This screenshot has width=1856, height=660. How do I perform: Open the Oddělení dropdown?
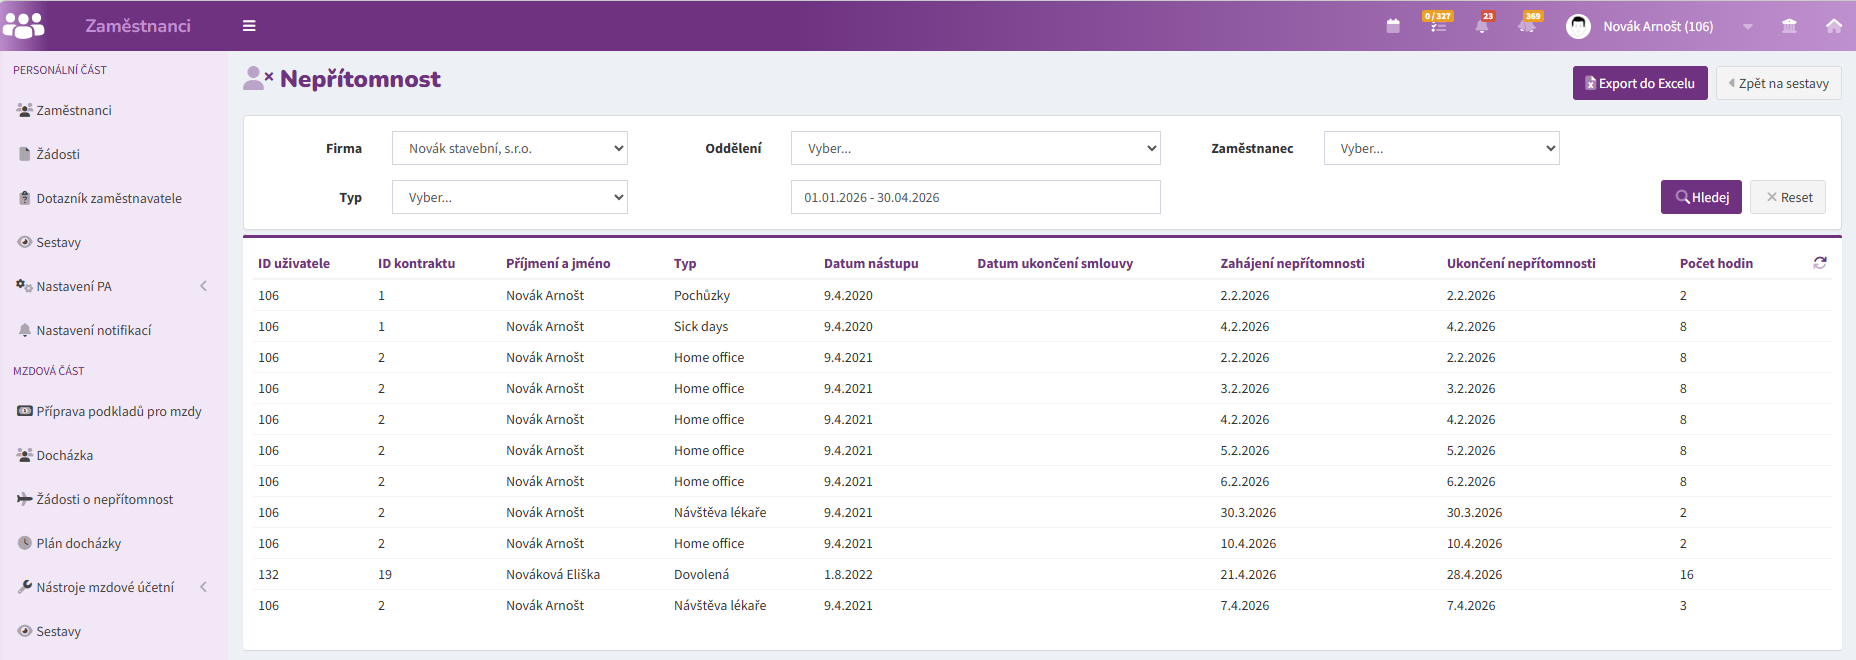(x=975, y=148)
